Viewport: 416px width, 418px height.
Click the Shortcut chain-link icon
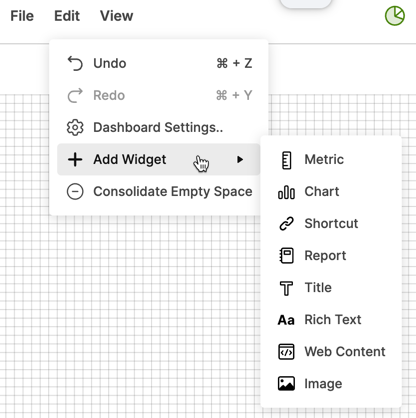(x=286, y=224)
